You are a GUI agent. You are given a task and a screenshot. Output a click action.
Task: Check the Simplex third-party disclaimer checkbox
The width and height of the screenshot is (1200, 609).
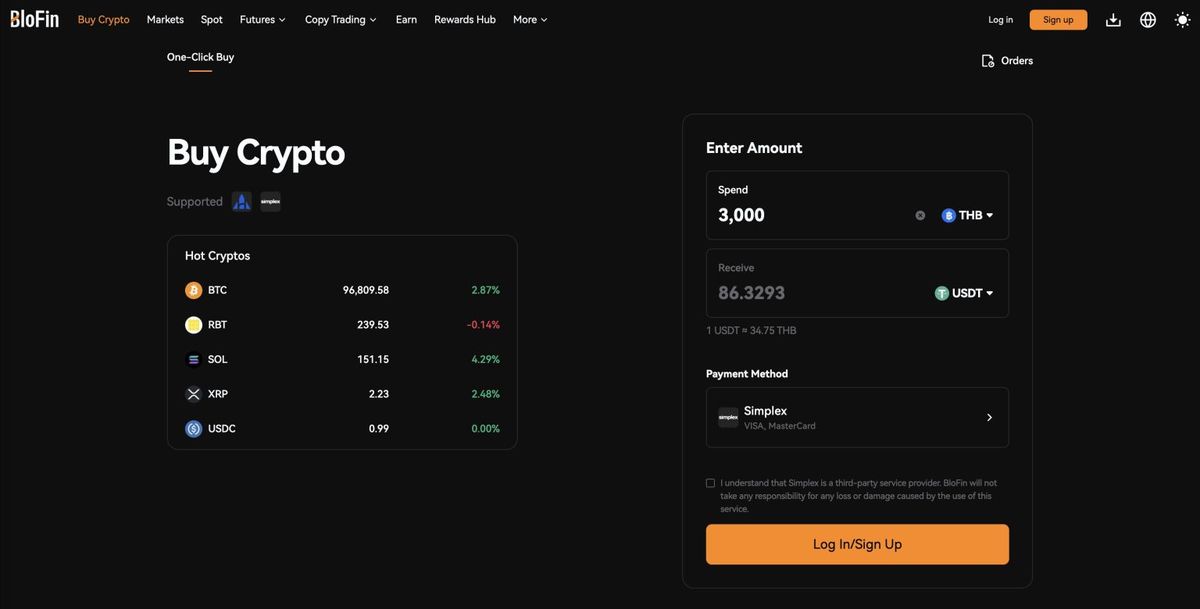pos(711,483)
